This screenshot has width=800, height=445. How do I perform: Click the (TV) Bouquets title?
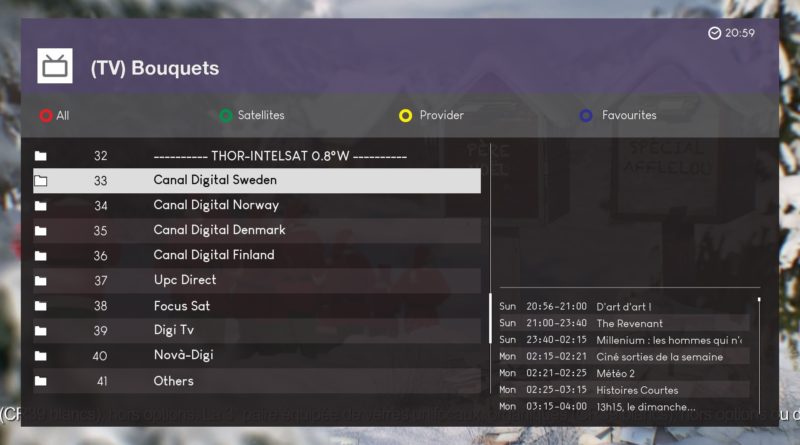tap(155, 68)
